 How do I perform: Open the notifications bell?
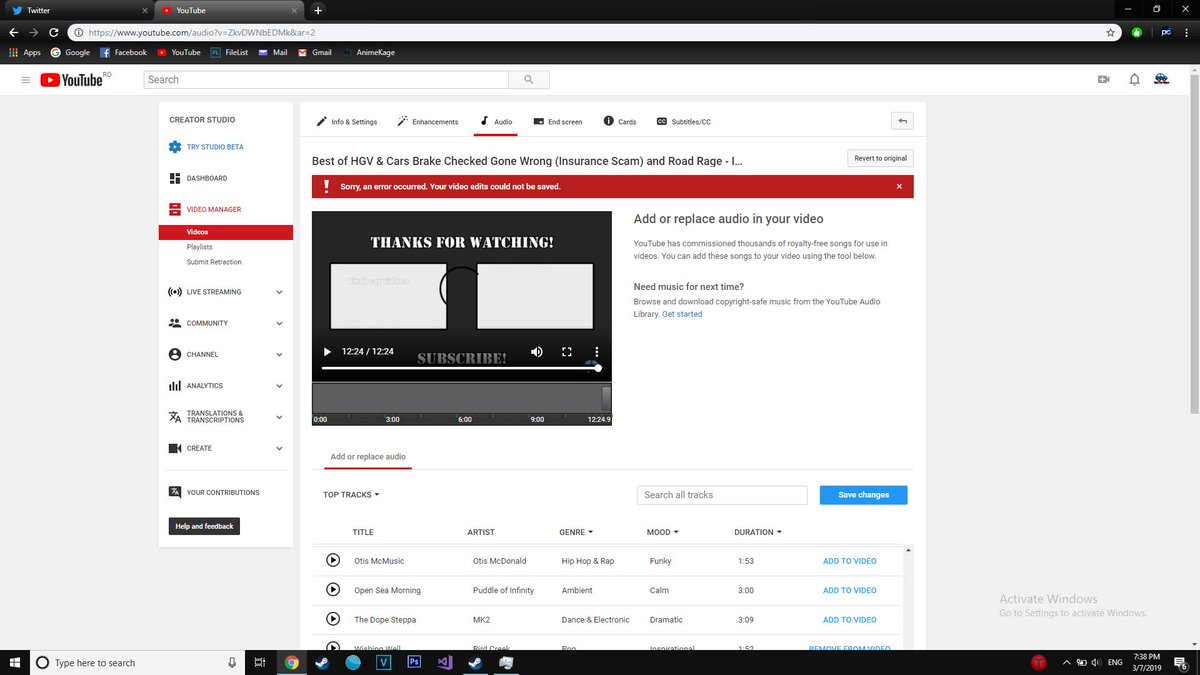point(1134,79)
